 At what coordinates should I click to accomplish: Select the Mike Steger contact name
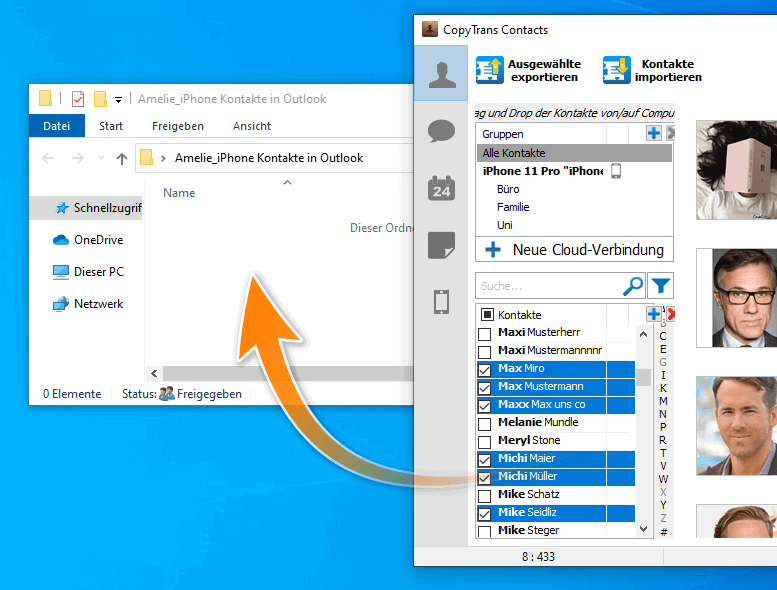click(x=528, y=530)
